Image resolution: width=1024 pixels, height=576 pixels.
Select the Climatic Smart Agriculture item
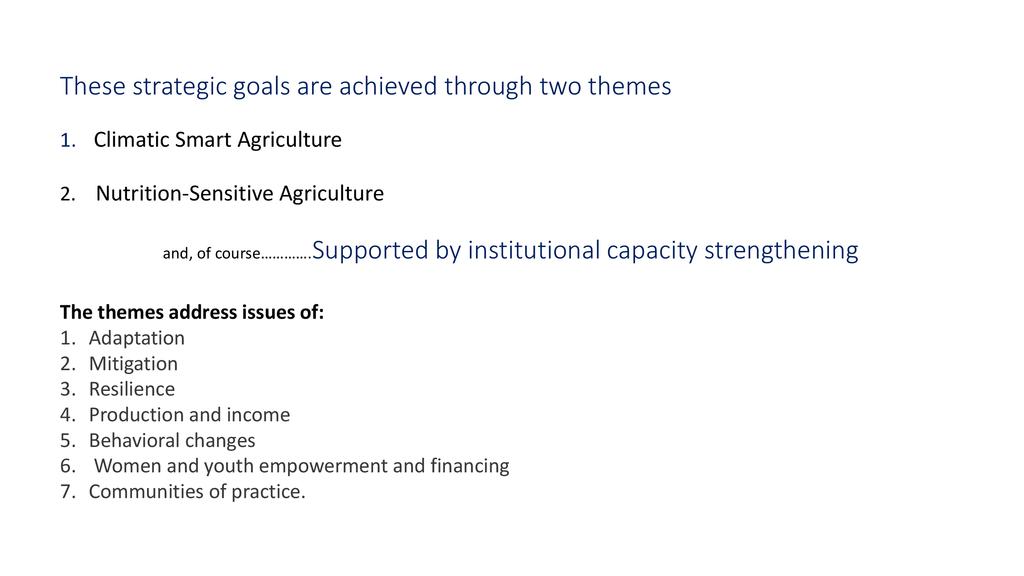[x=217, y=140]
